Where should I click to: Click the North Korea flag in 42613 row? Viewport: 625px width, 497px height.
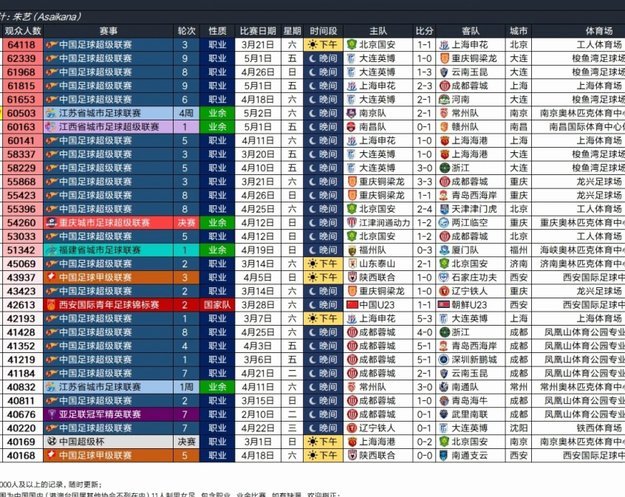pyautogui.click(x=444, y=304)
